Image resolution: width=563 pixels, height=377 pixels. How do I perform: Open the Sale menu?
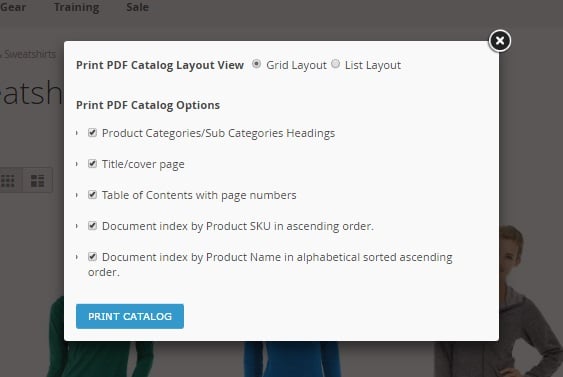pyautogui.click(x=137, y=7)
